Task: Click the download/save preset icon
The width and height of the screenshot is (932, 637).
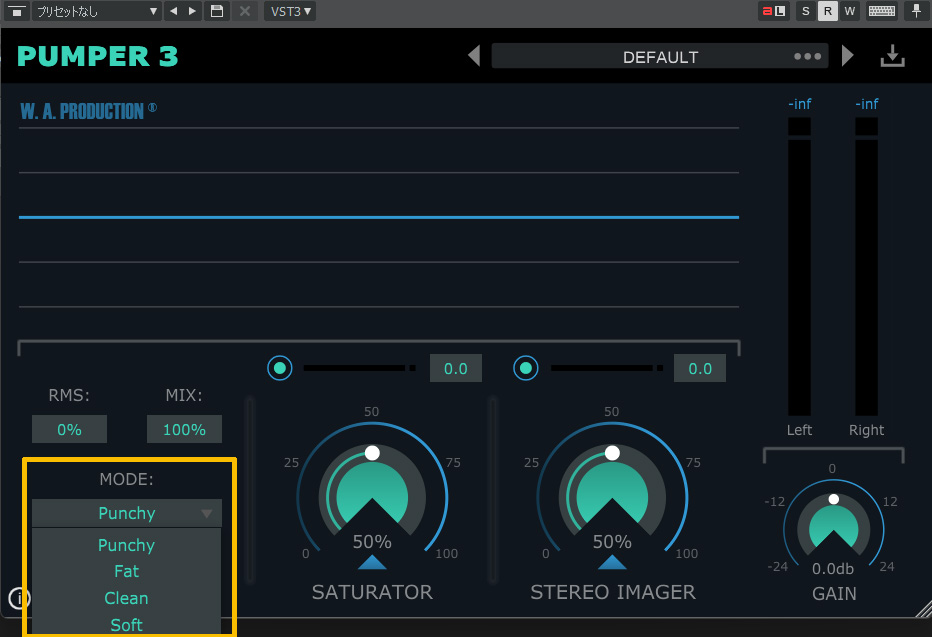Action: [x=892, y=56]
